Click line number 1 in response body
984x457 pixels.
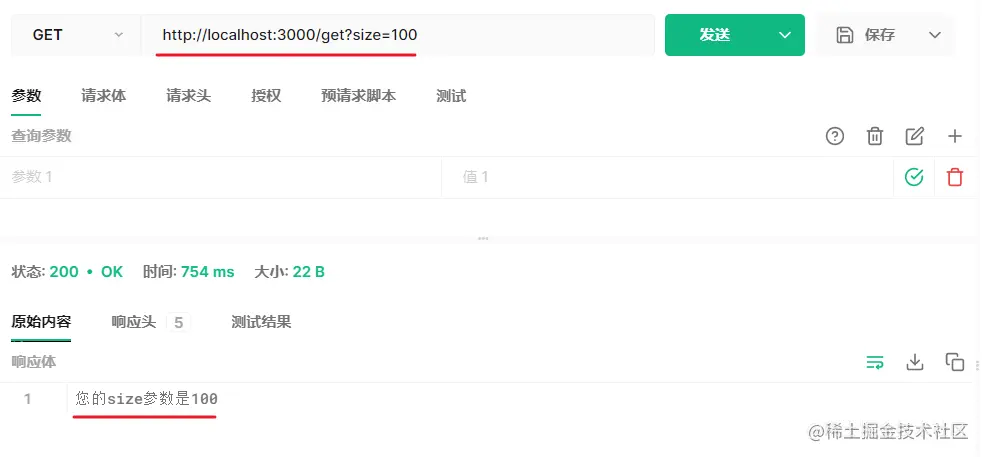(x=27, y=399)
